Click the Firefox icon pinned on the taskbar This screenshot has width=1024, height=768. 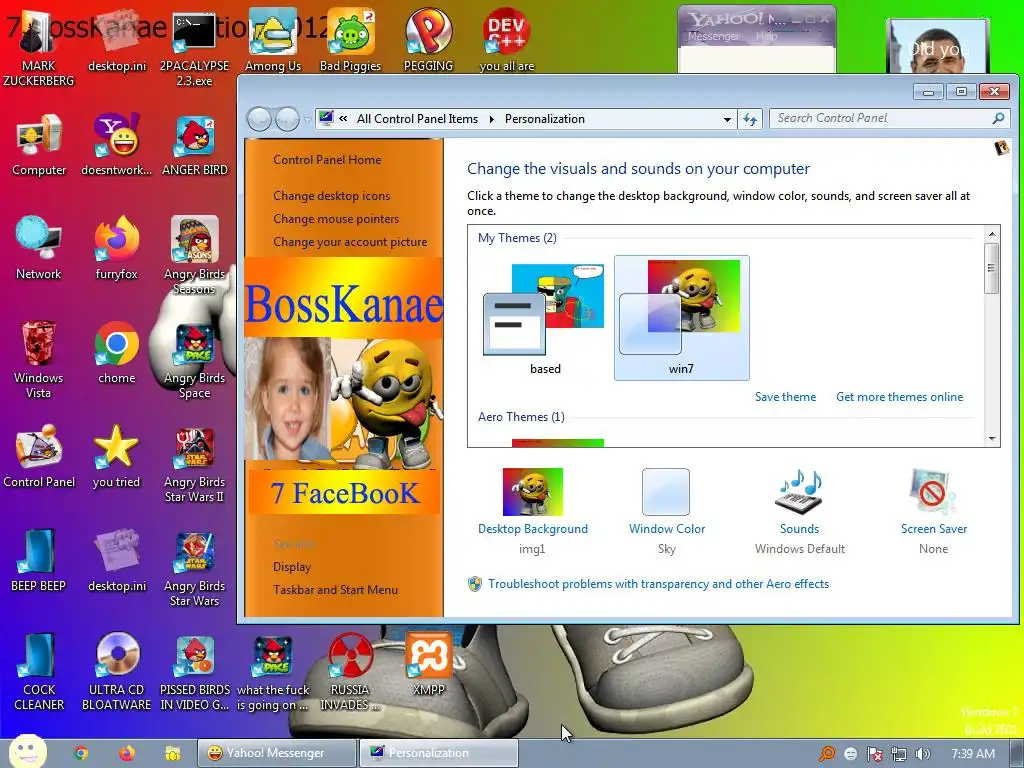(127, 753)
